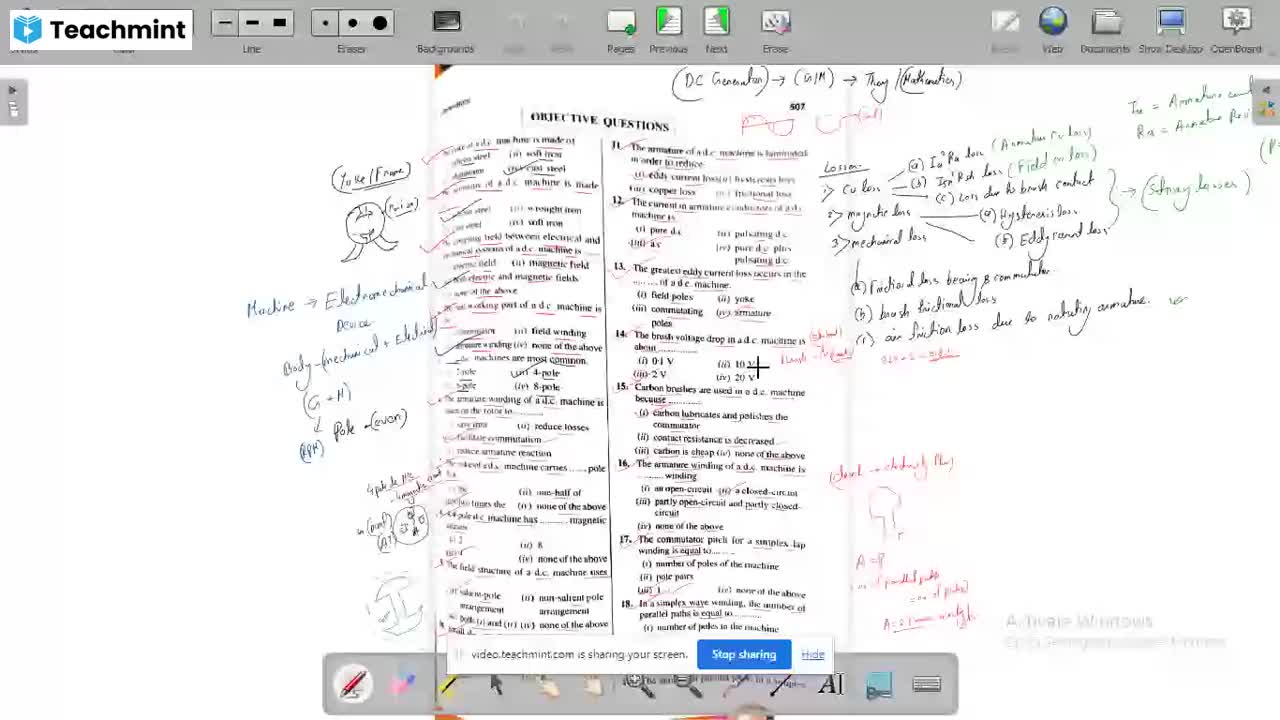Select the Laser Pointer tool
The height and width of the screenshot is (720, 1280).
735,685
